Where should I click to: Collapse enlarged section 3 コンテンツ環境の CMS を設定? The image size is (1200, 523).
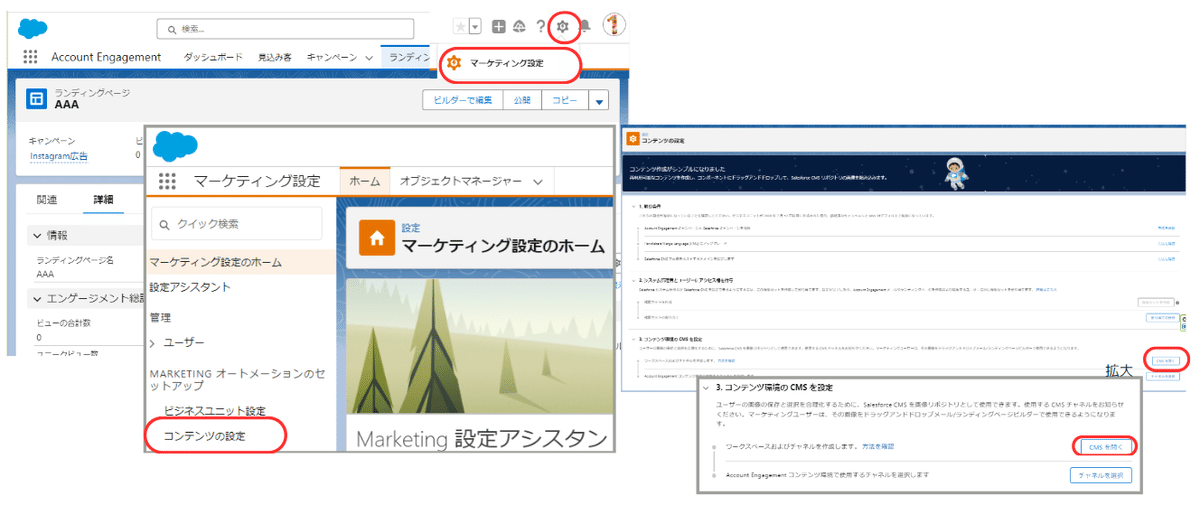click(707, 387)
